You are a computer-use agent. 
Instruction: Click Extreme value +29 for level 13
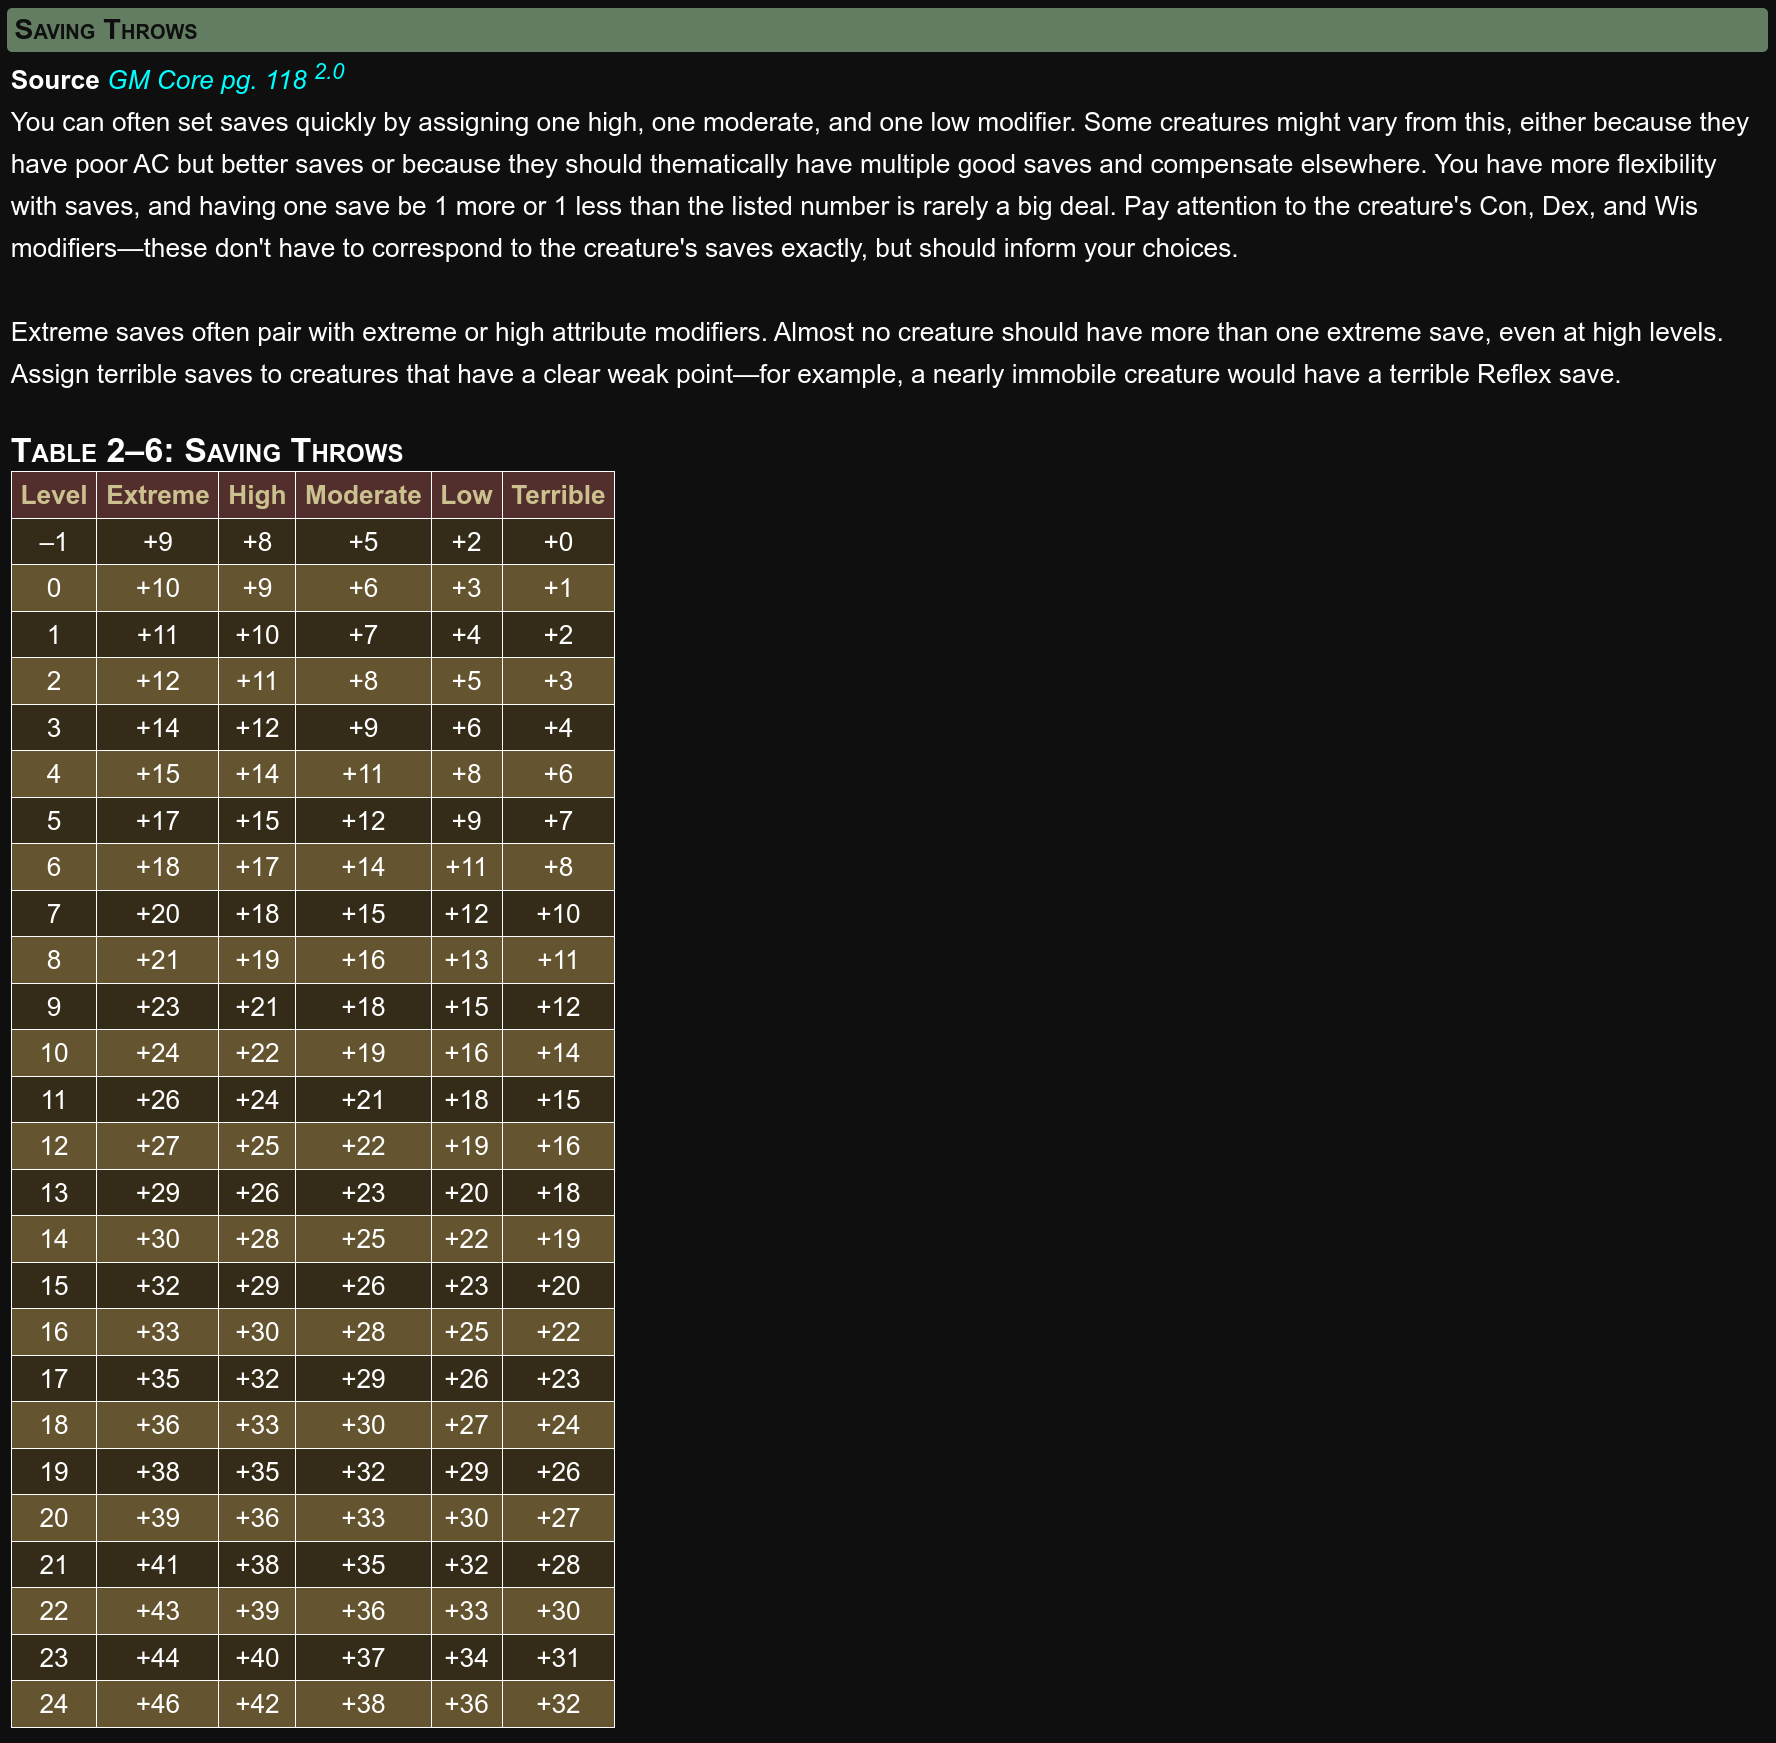coord(158,1193)
